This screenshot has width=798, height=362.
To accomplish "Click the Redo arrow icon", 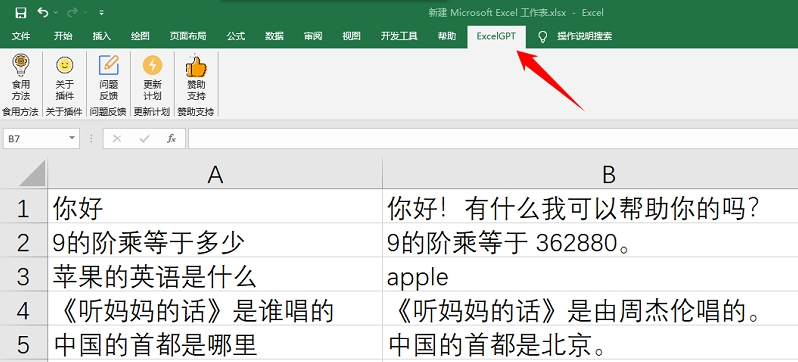I will click(x=72, y=12).
